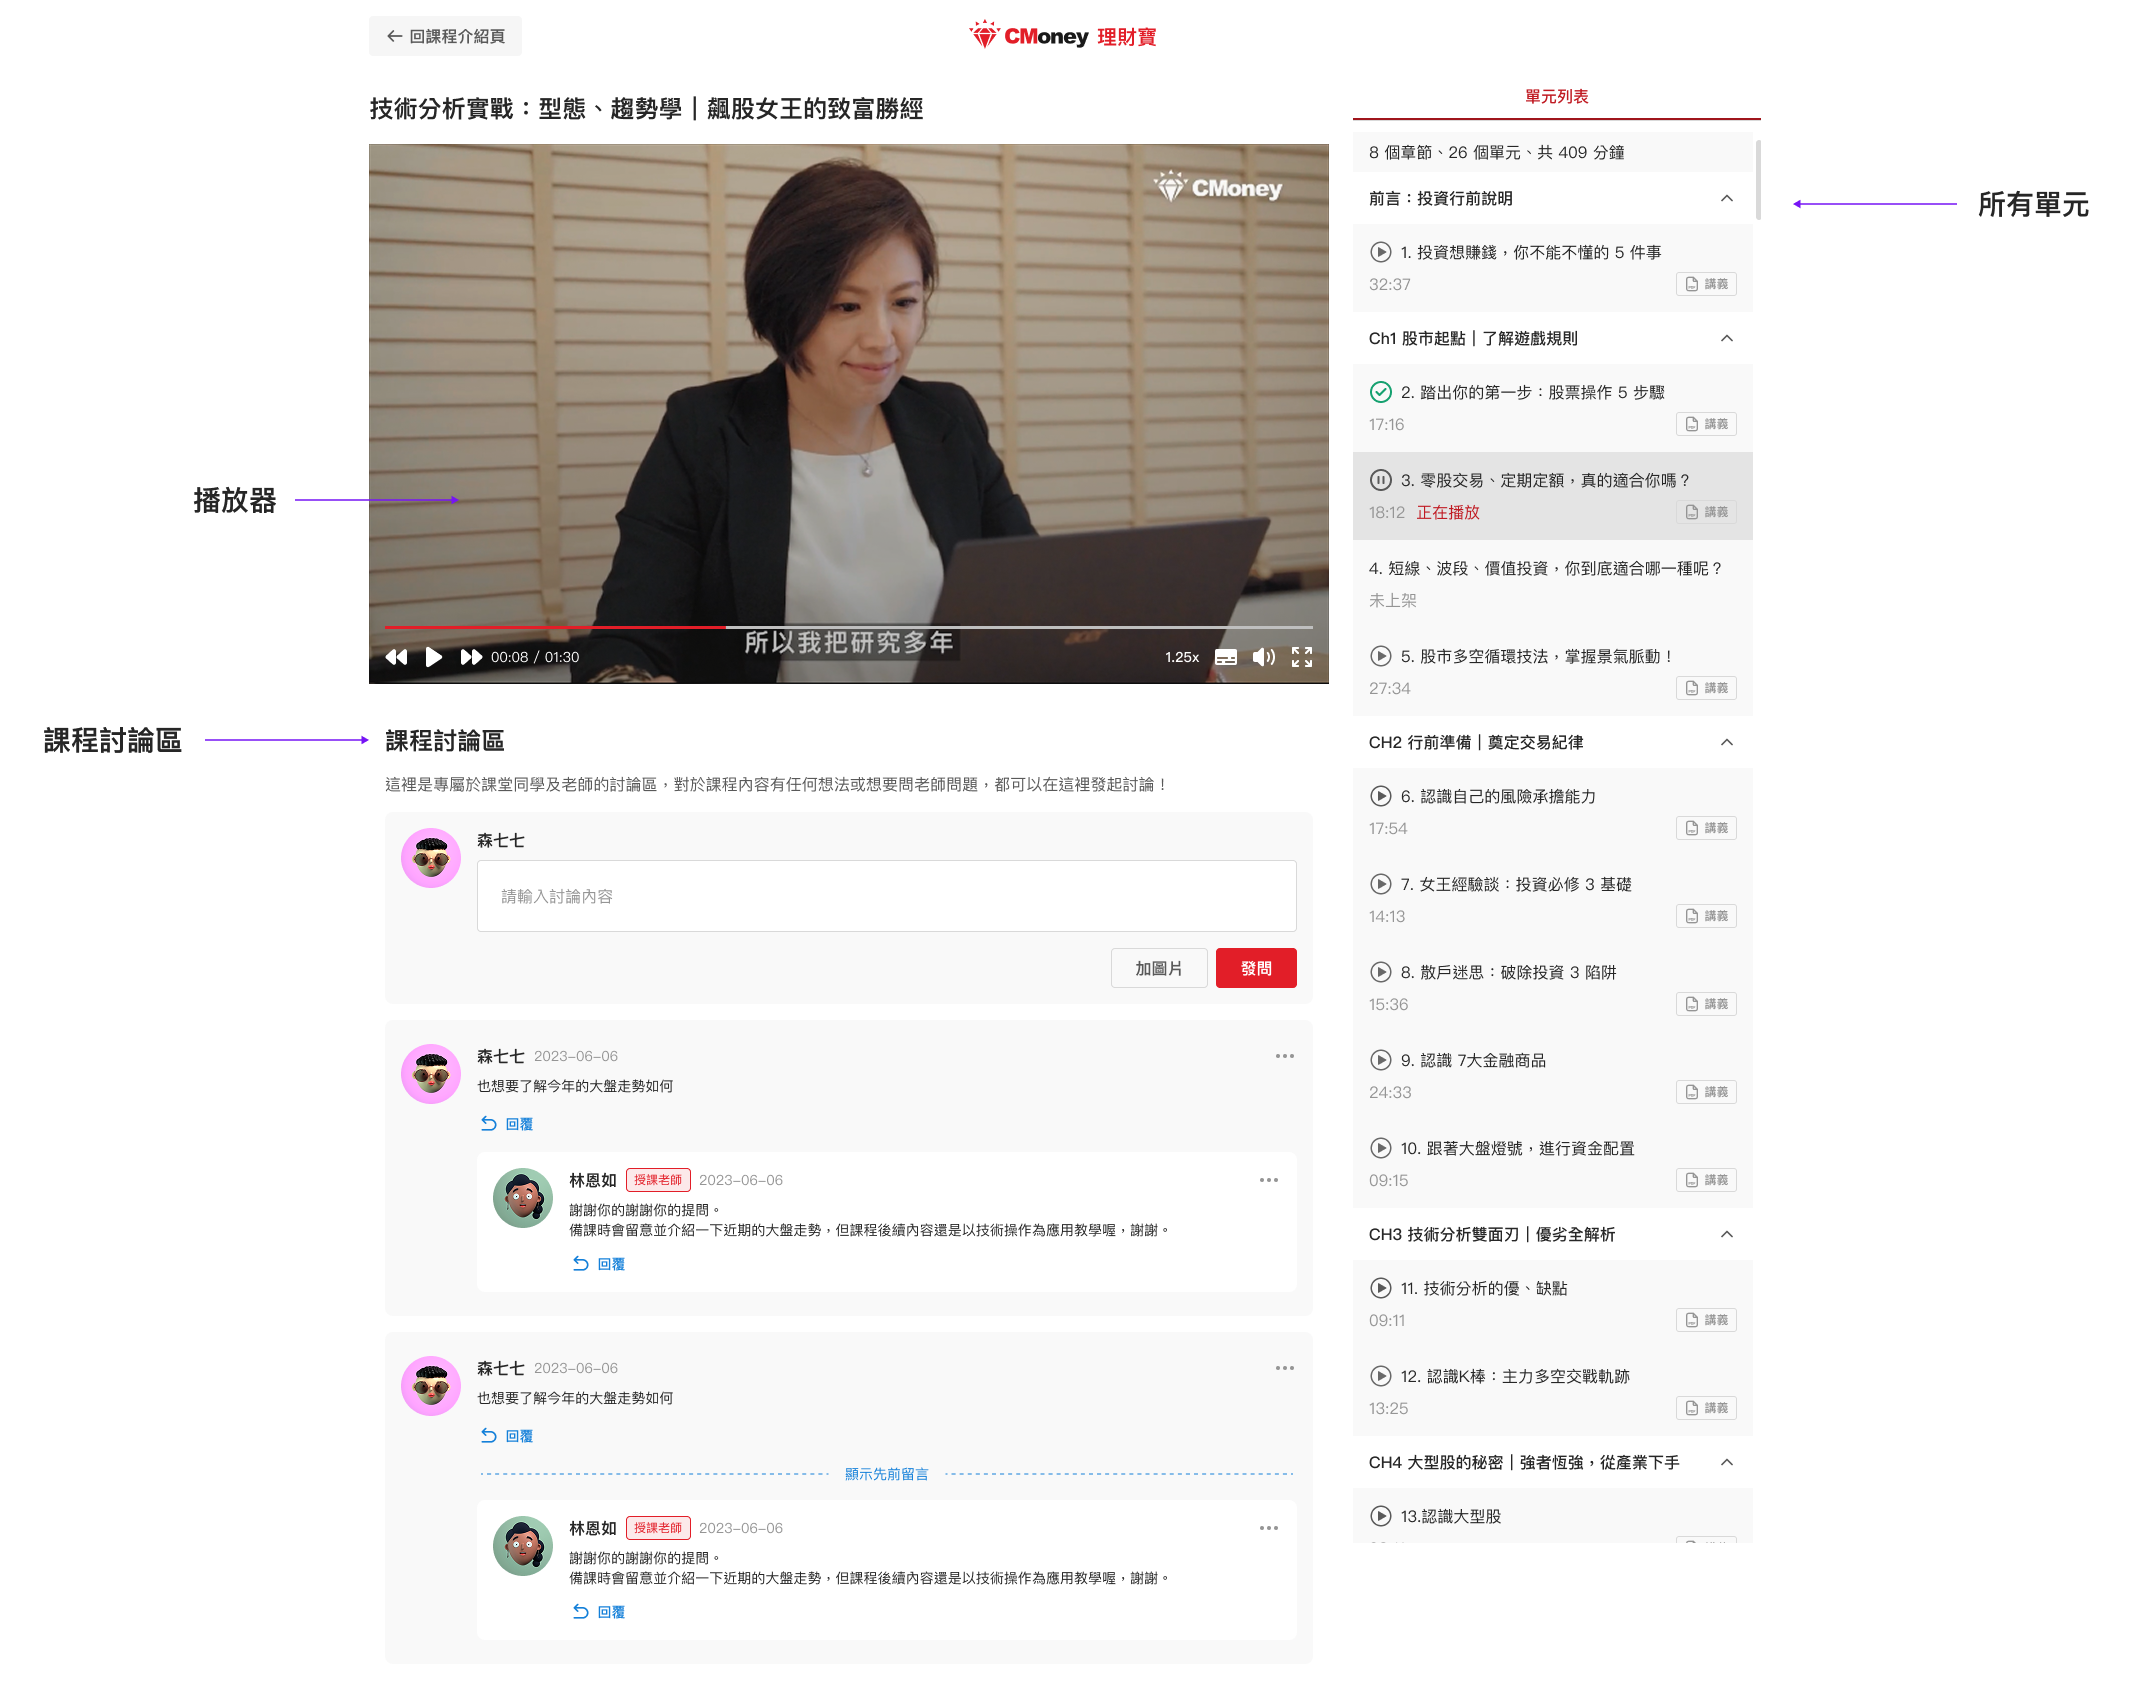The image size is (2130, 1704).
Task: Enter fullscreen with the expand icon
Action: (1302, 657)
